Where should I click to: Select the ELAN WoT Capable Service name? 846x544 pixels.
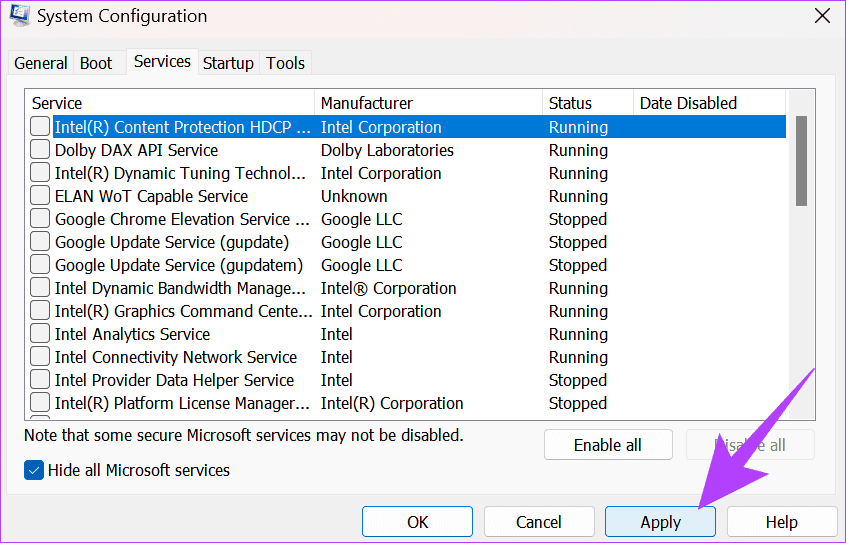click(x=151, y=196)
